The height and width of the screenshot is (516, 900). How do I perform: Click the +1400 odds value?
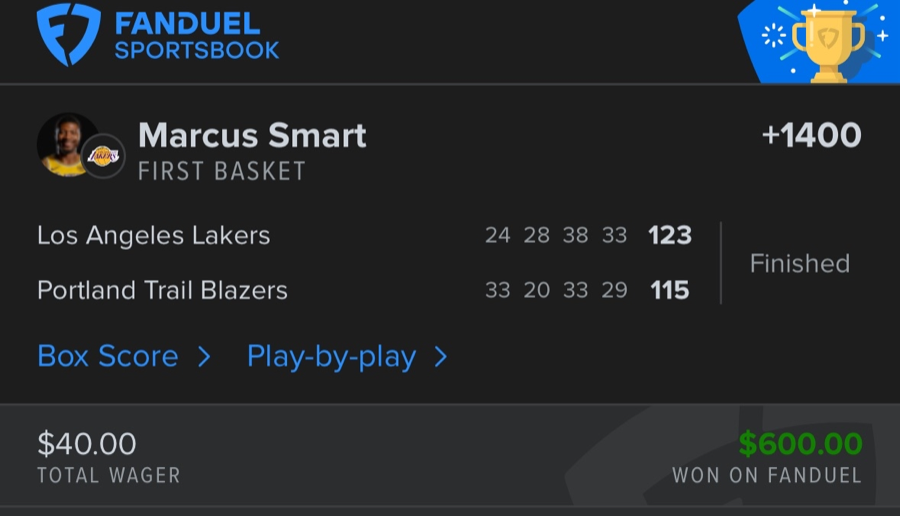coord(811,136)
